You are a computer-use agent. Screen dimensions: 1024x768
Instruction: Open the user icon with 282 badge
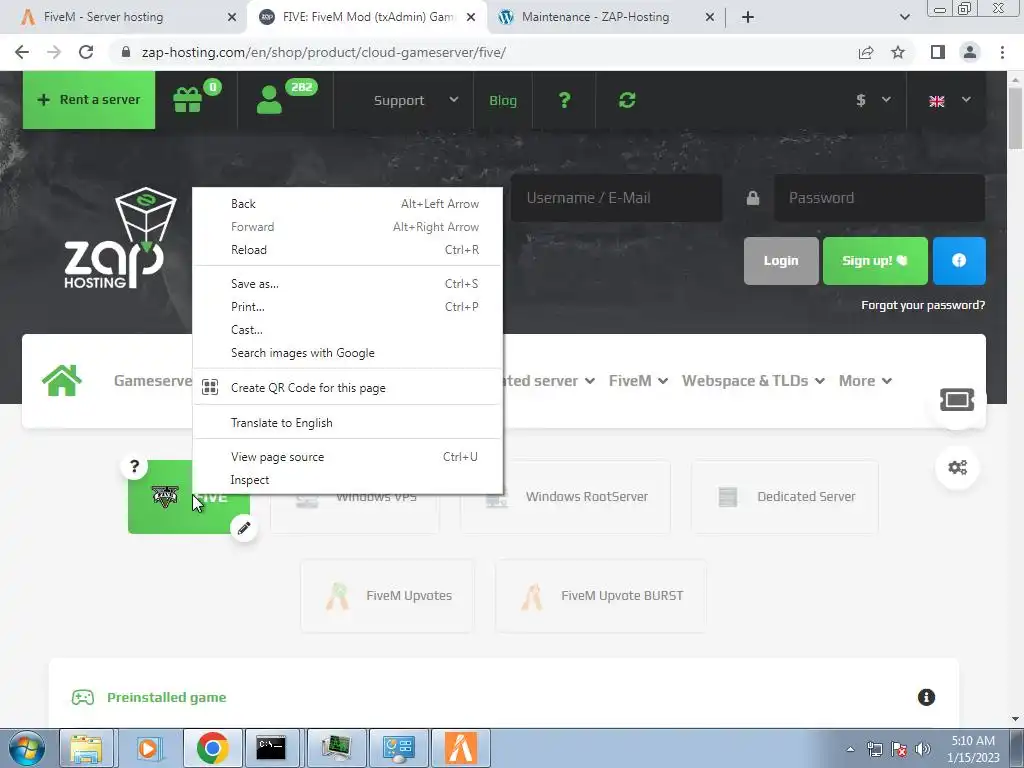tap(269, 100)
